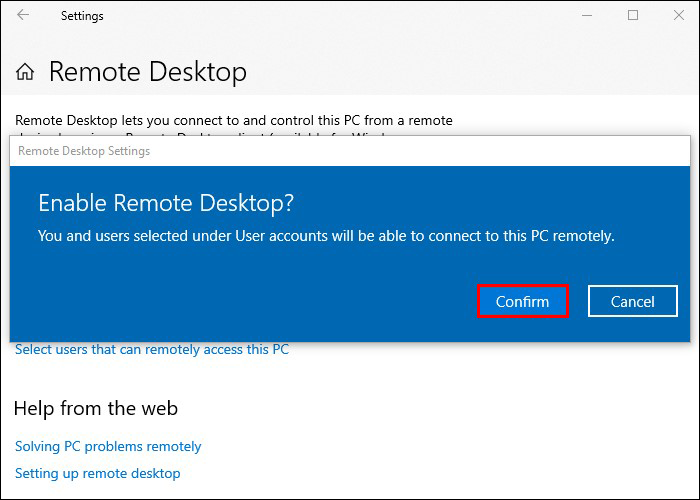Click the Enable Remote Desktop? heading
The image size is (700, 500).
(x=166, y=203)
